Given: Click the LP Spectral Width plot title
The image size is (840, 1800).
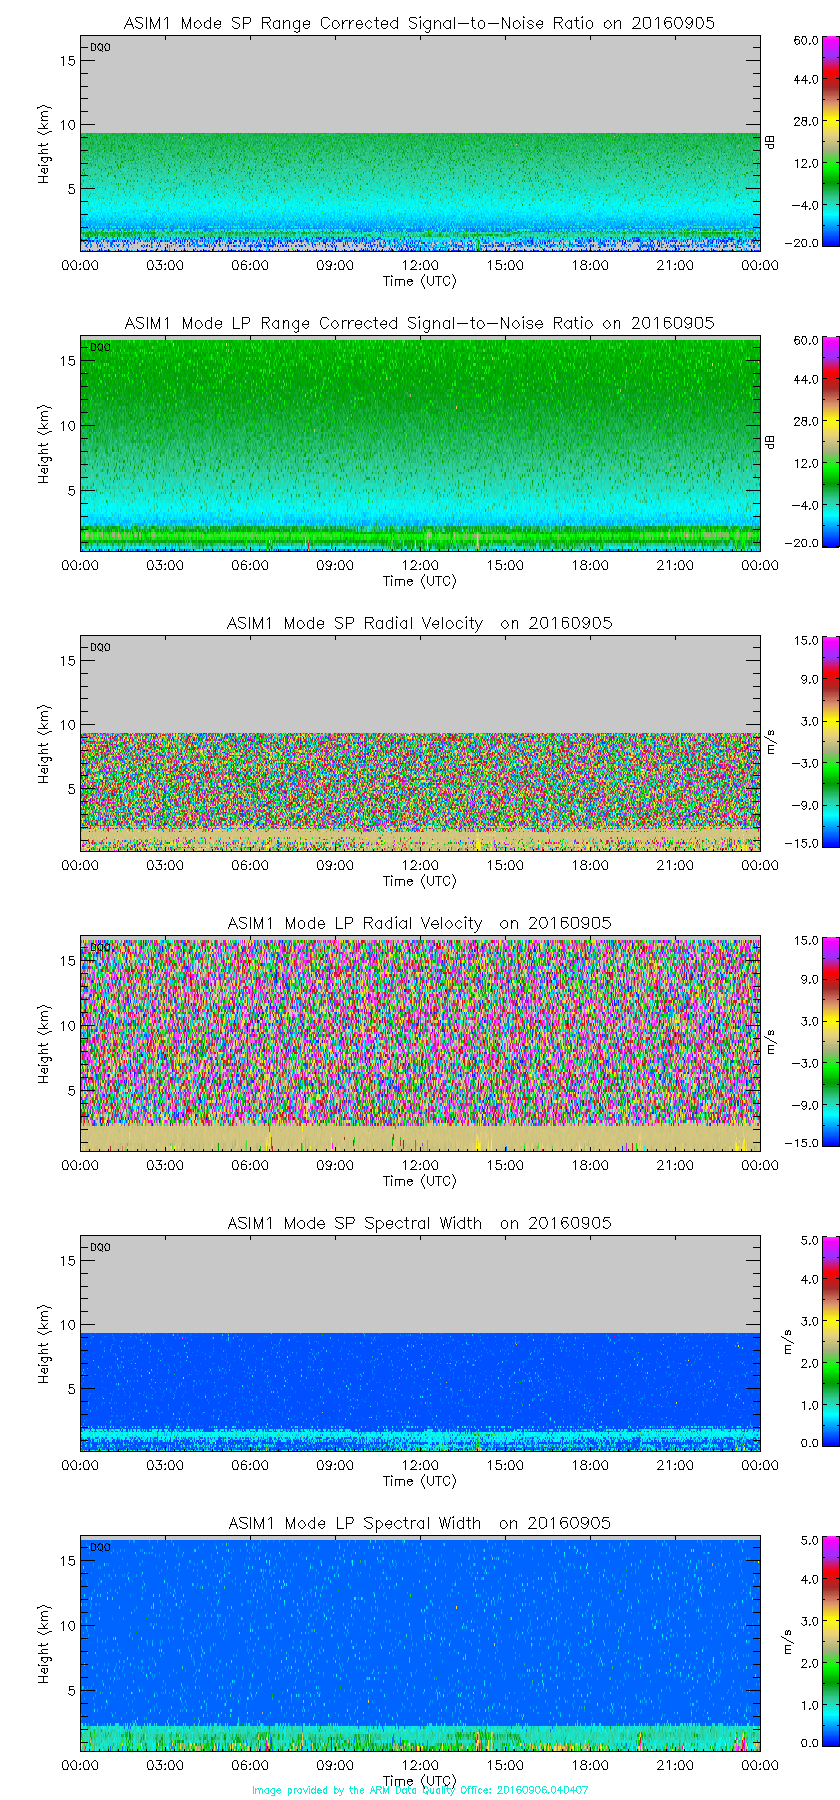Looking at the screenshot, I should [x=419, y=1523].
